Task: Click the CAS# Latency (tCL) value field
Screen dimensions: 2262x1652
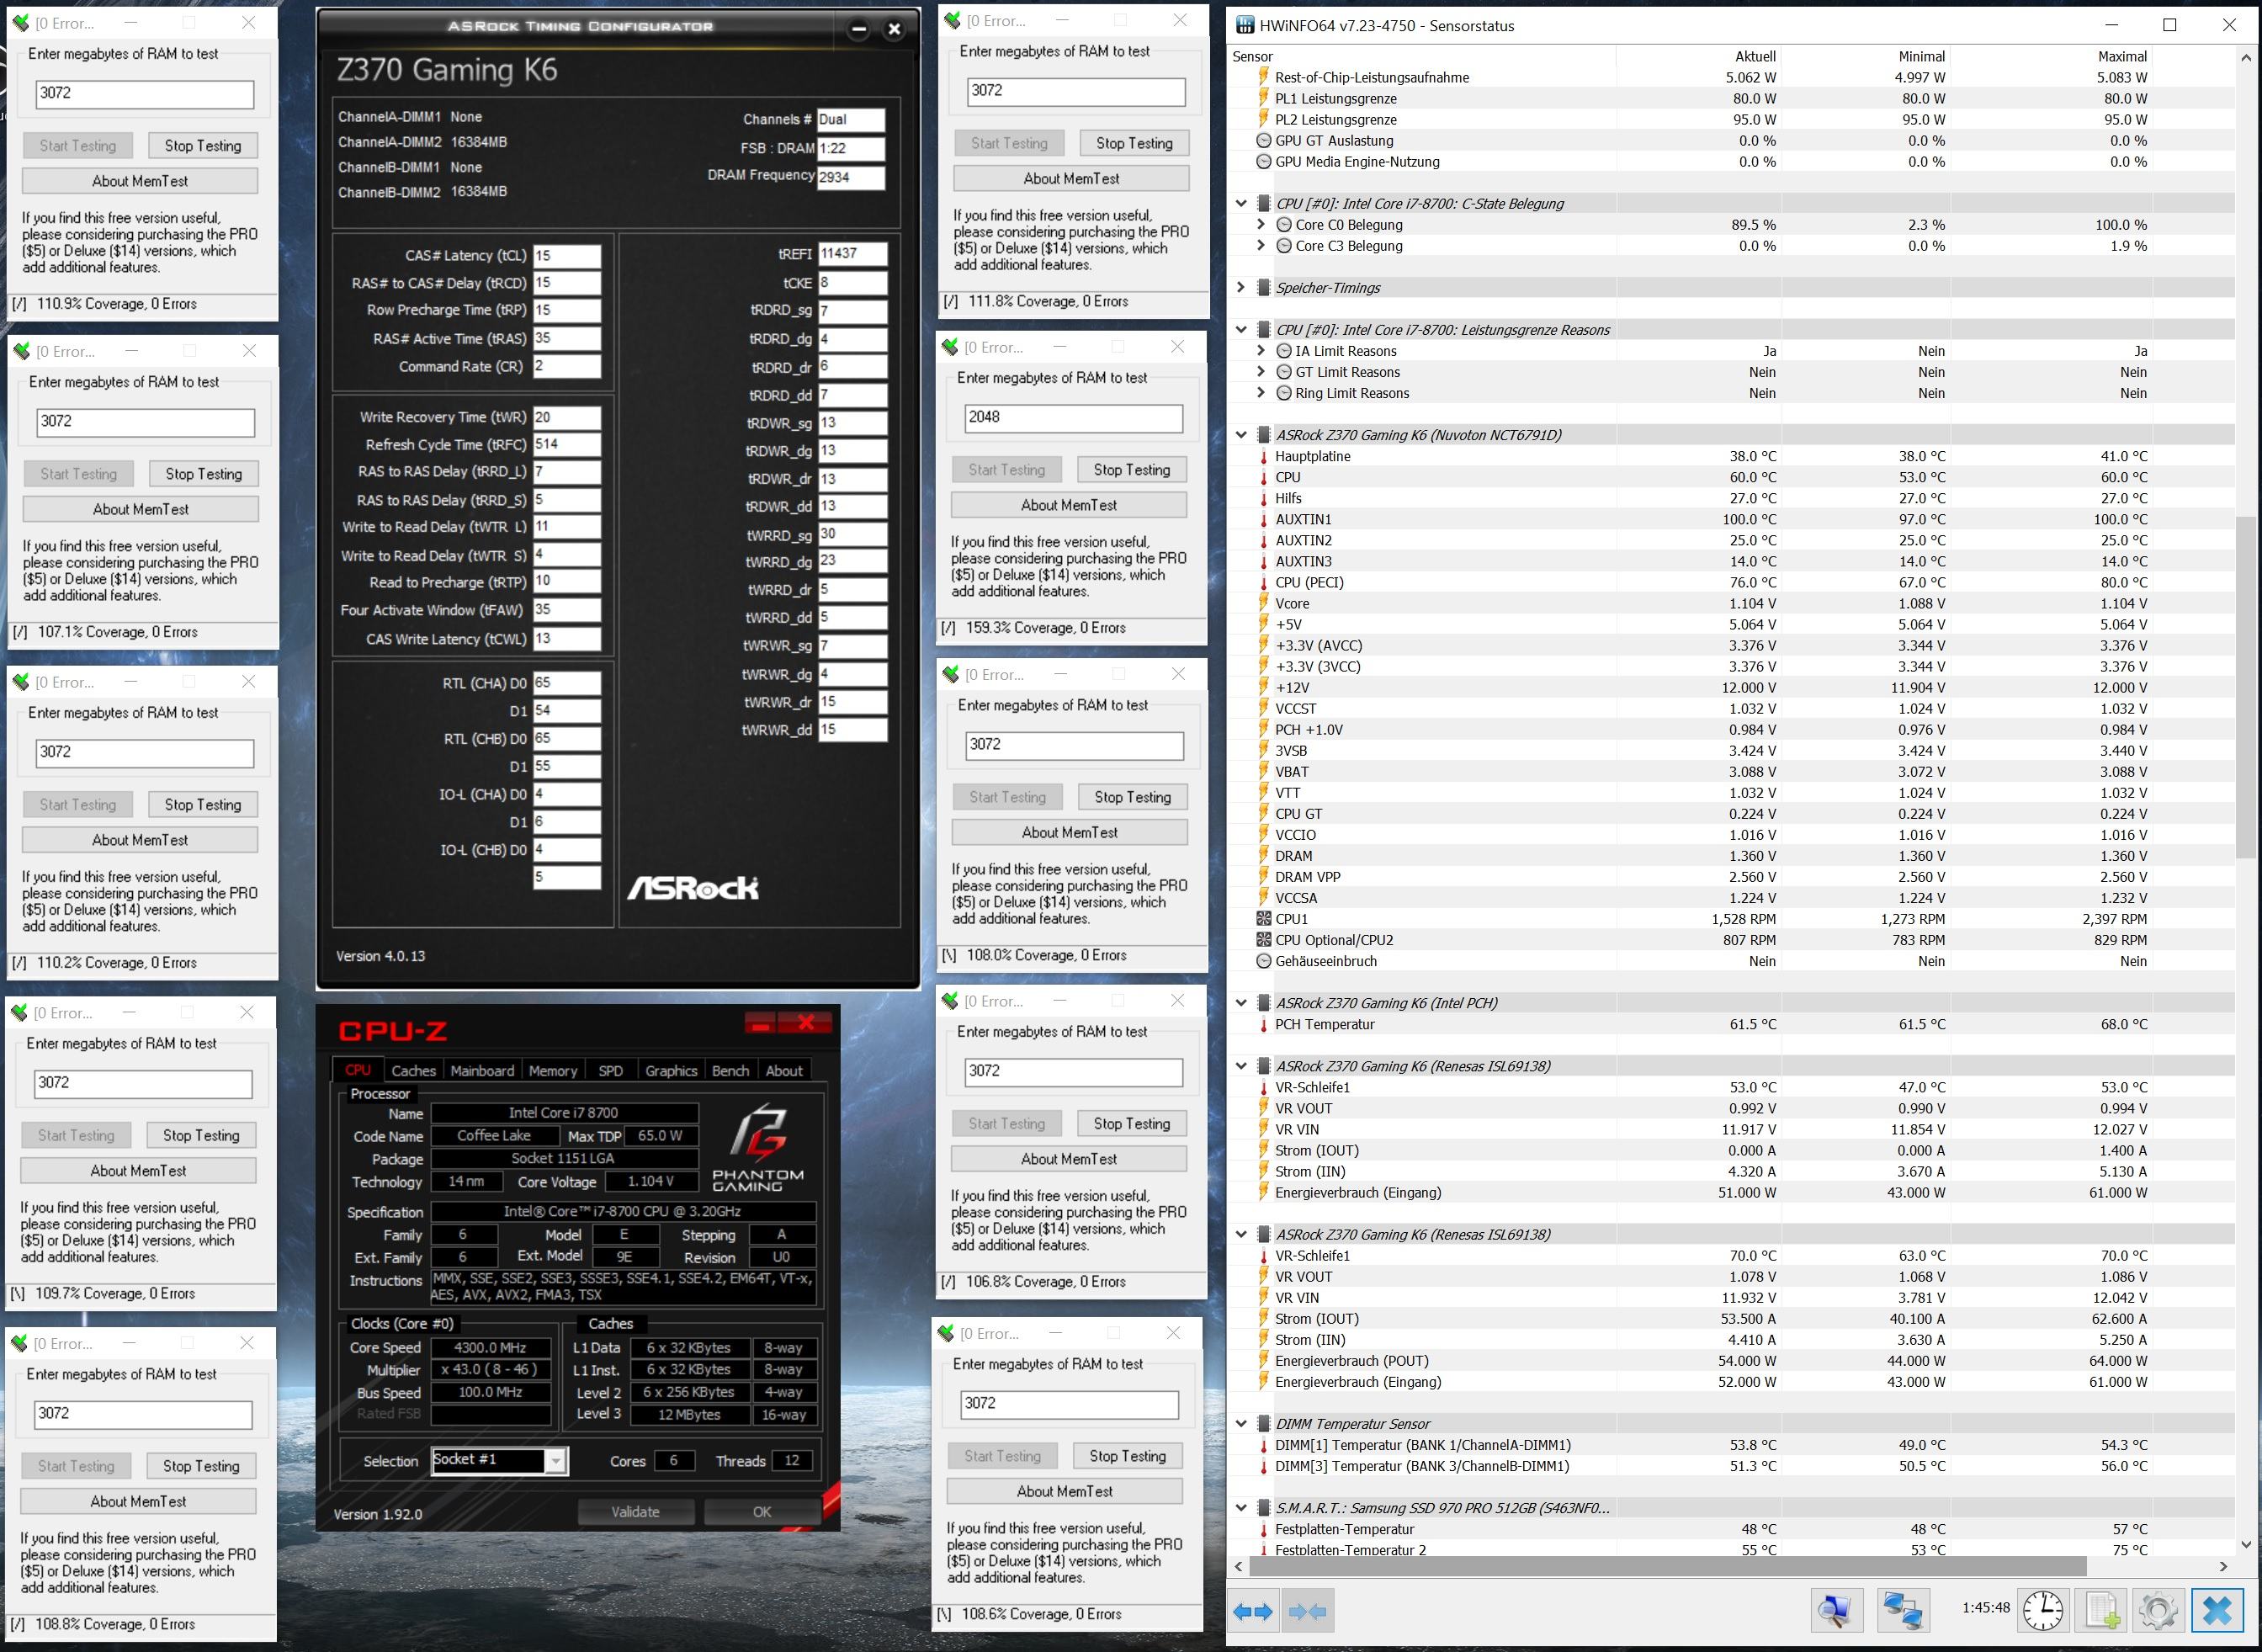Action: coord(567,256)
